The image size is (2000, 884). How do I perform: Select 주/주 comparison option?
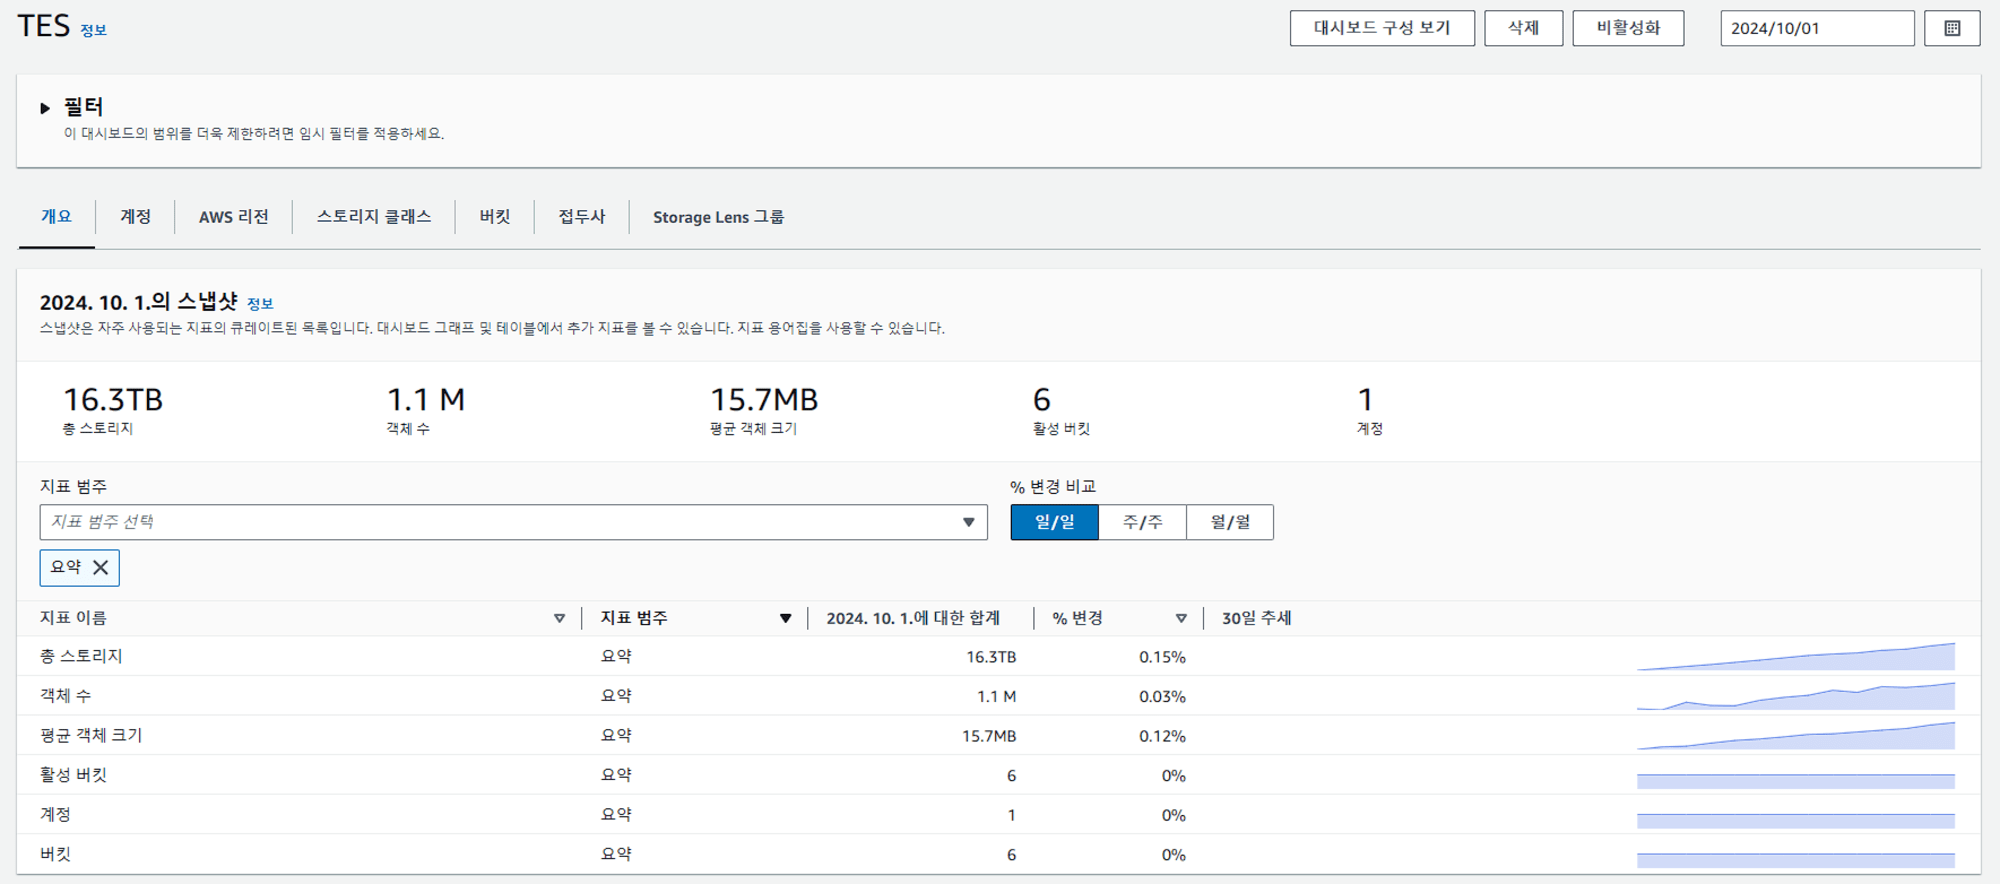click(x=1142, y=522)
